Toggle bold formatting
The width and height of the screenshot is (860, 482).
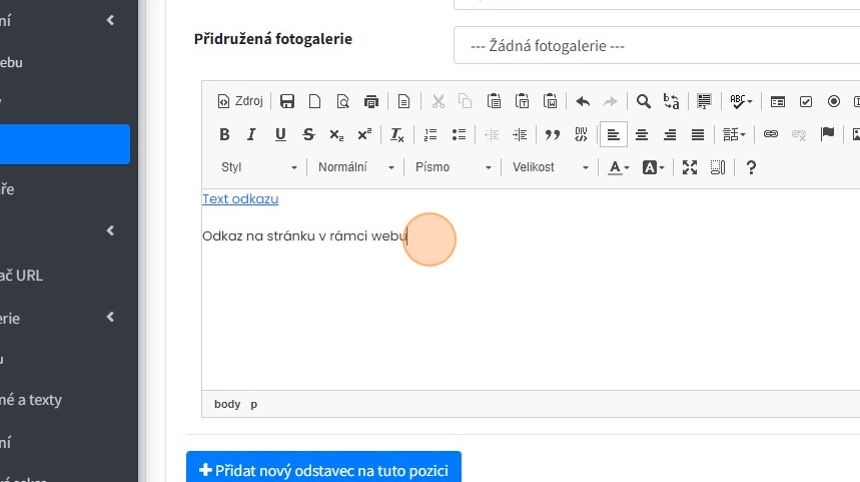coord(224,134)
